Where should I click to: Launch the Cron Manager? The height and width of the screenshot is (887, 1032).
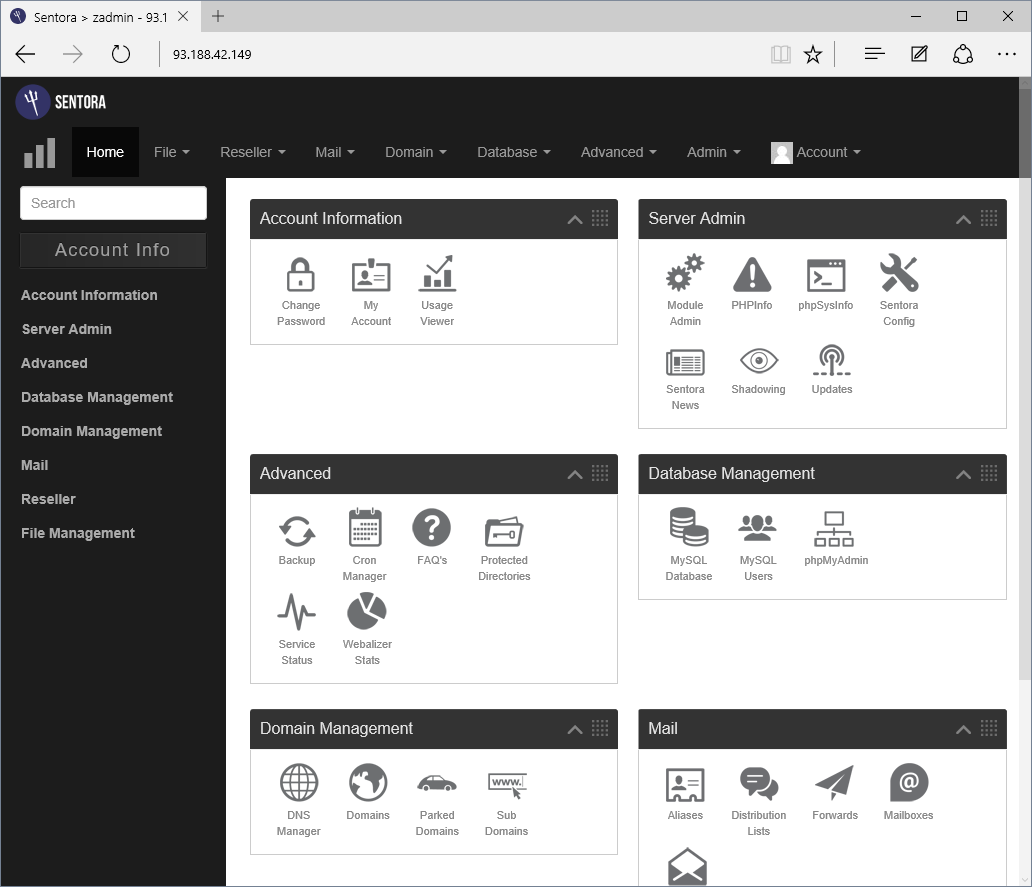(364, 541)
